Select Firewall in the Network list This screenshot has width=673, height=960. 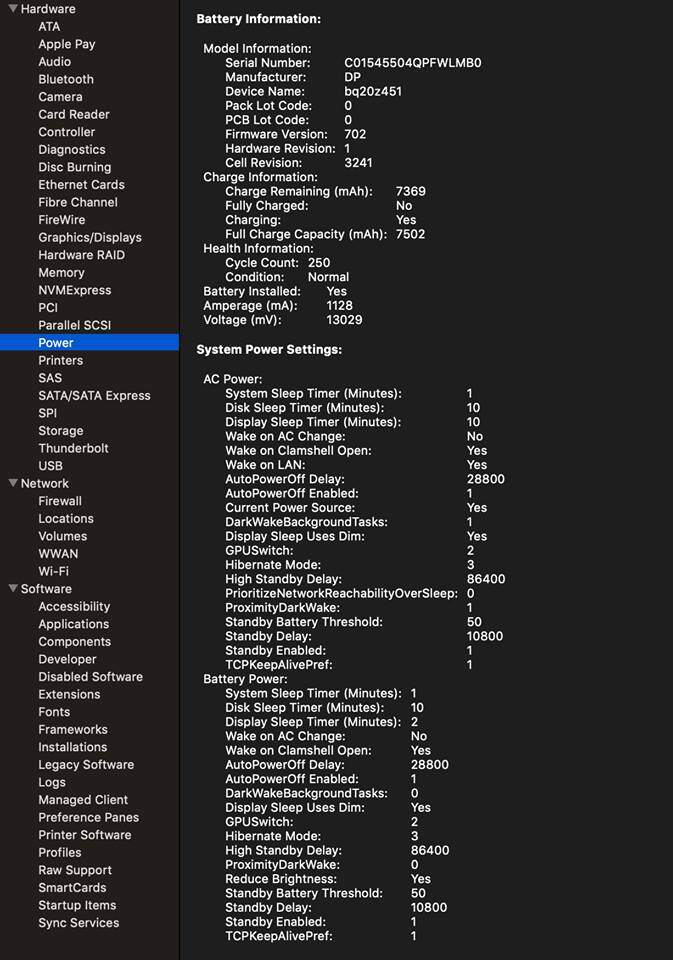pyautogui.click(x=60, y=501)
